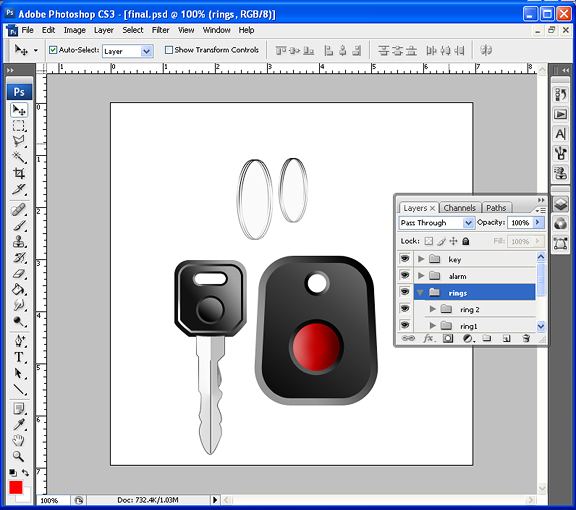The width and height of the screenshot is (576, 510).
Task: Select the Brush tool
Action: click(x=19, y=226)
